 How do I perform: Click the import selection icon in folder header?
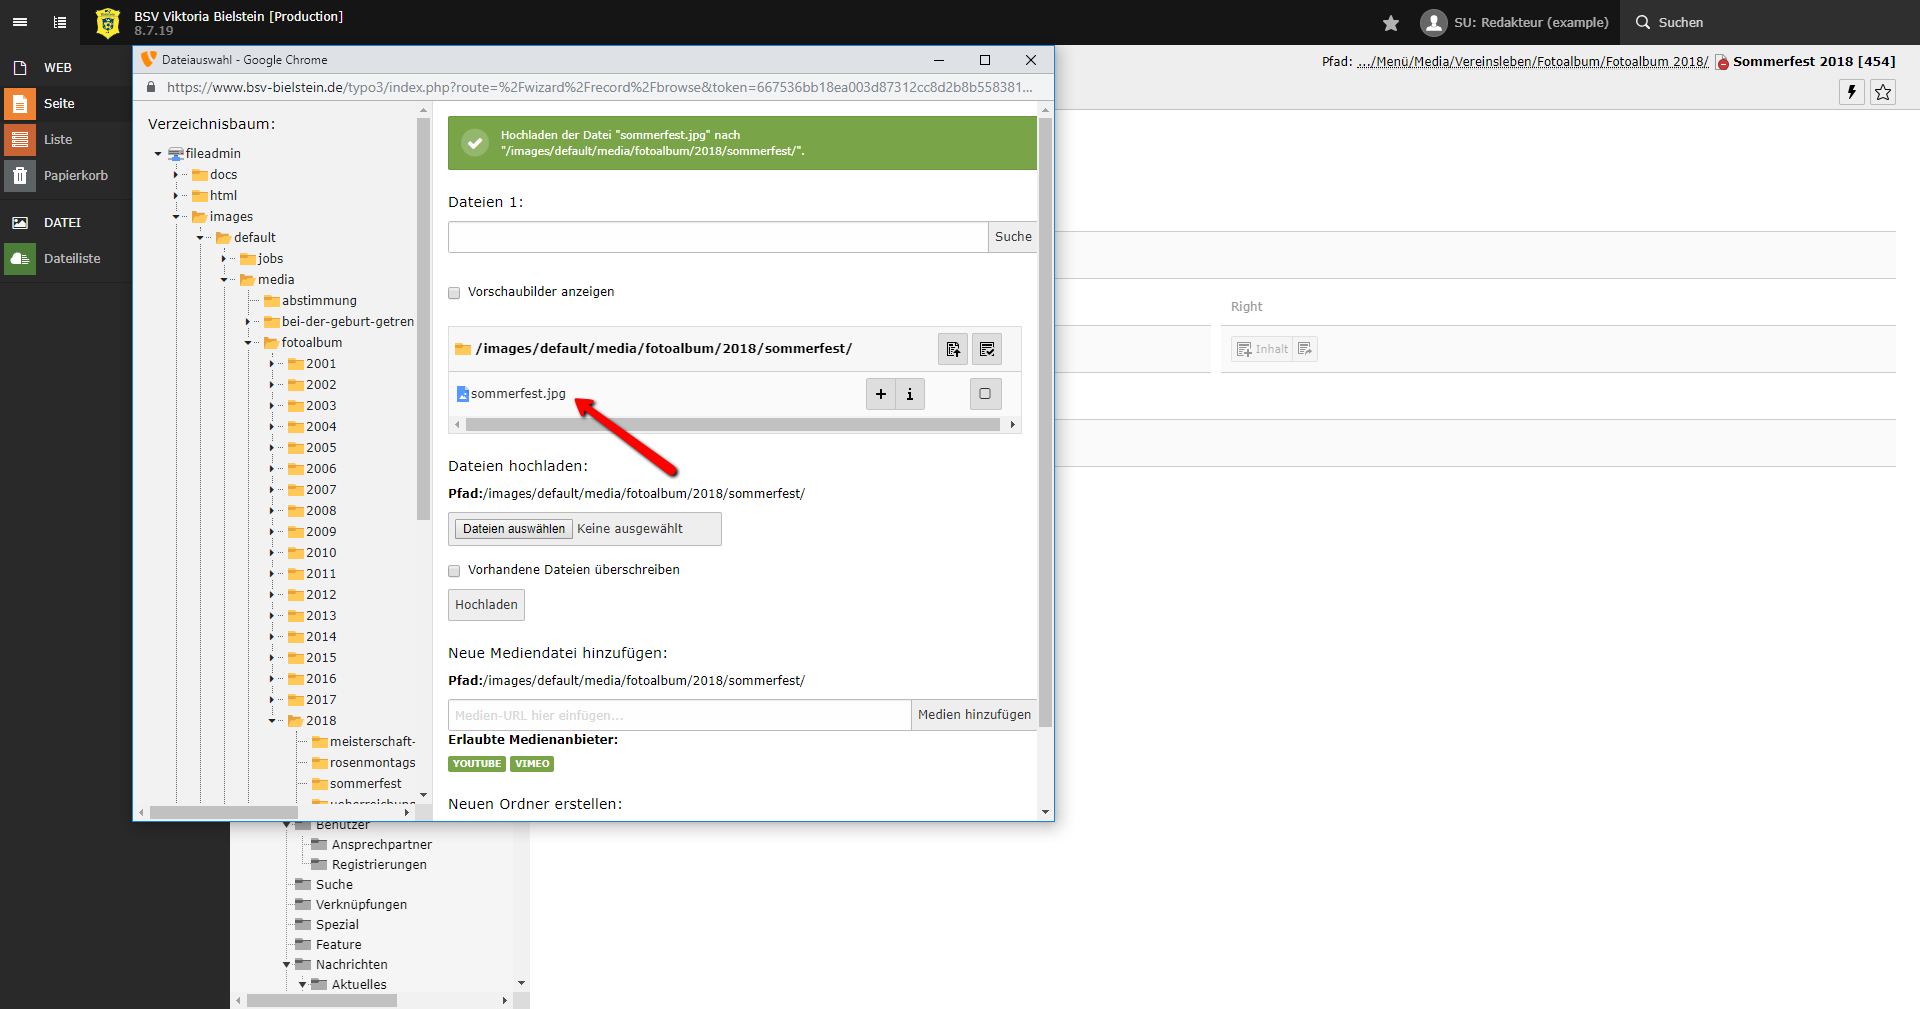click(x=953, y=349)
